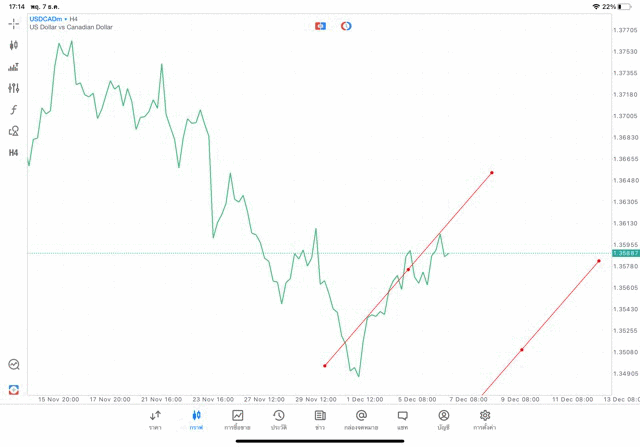
Task: Click the chart search magnifier icon
Action: click(x=14, y=365)
